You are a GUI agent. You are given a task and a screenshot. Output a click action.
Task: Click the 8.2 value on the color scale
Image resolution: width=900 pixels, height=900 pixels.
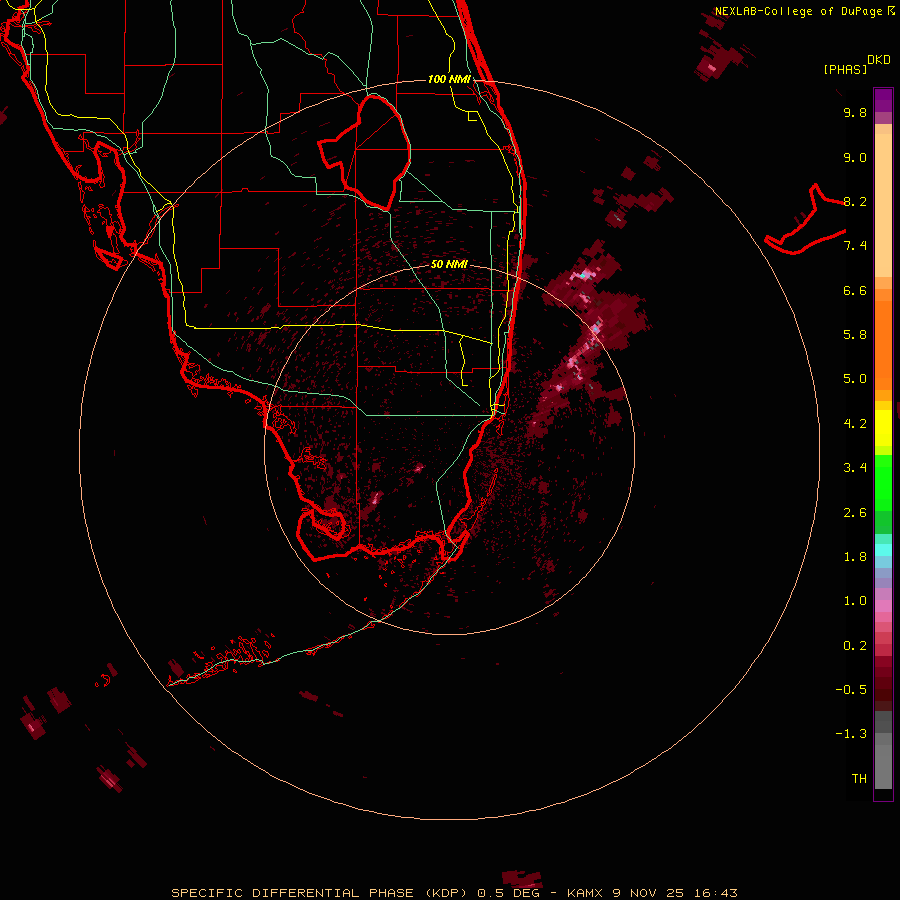click(855, 201)
